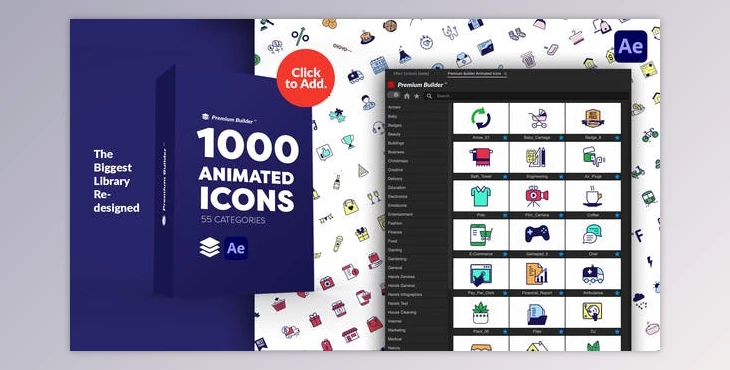Select the Ambulance animated icon
The height and width of the screenshot is (370, 730).
tap(593, 274)
